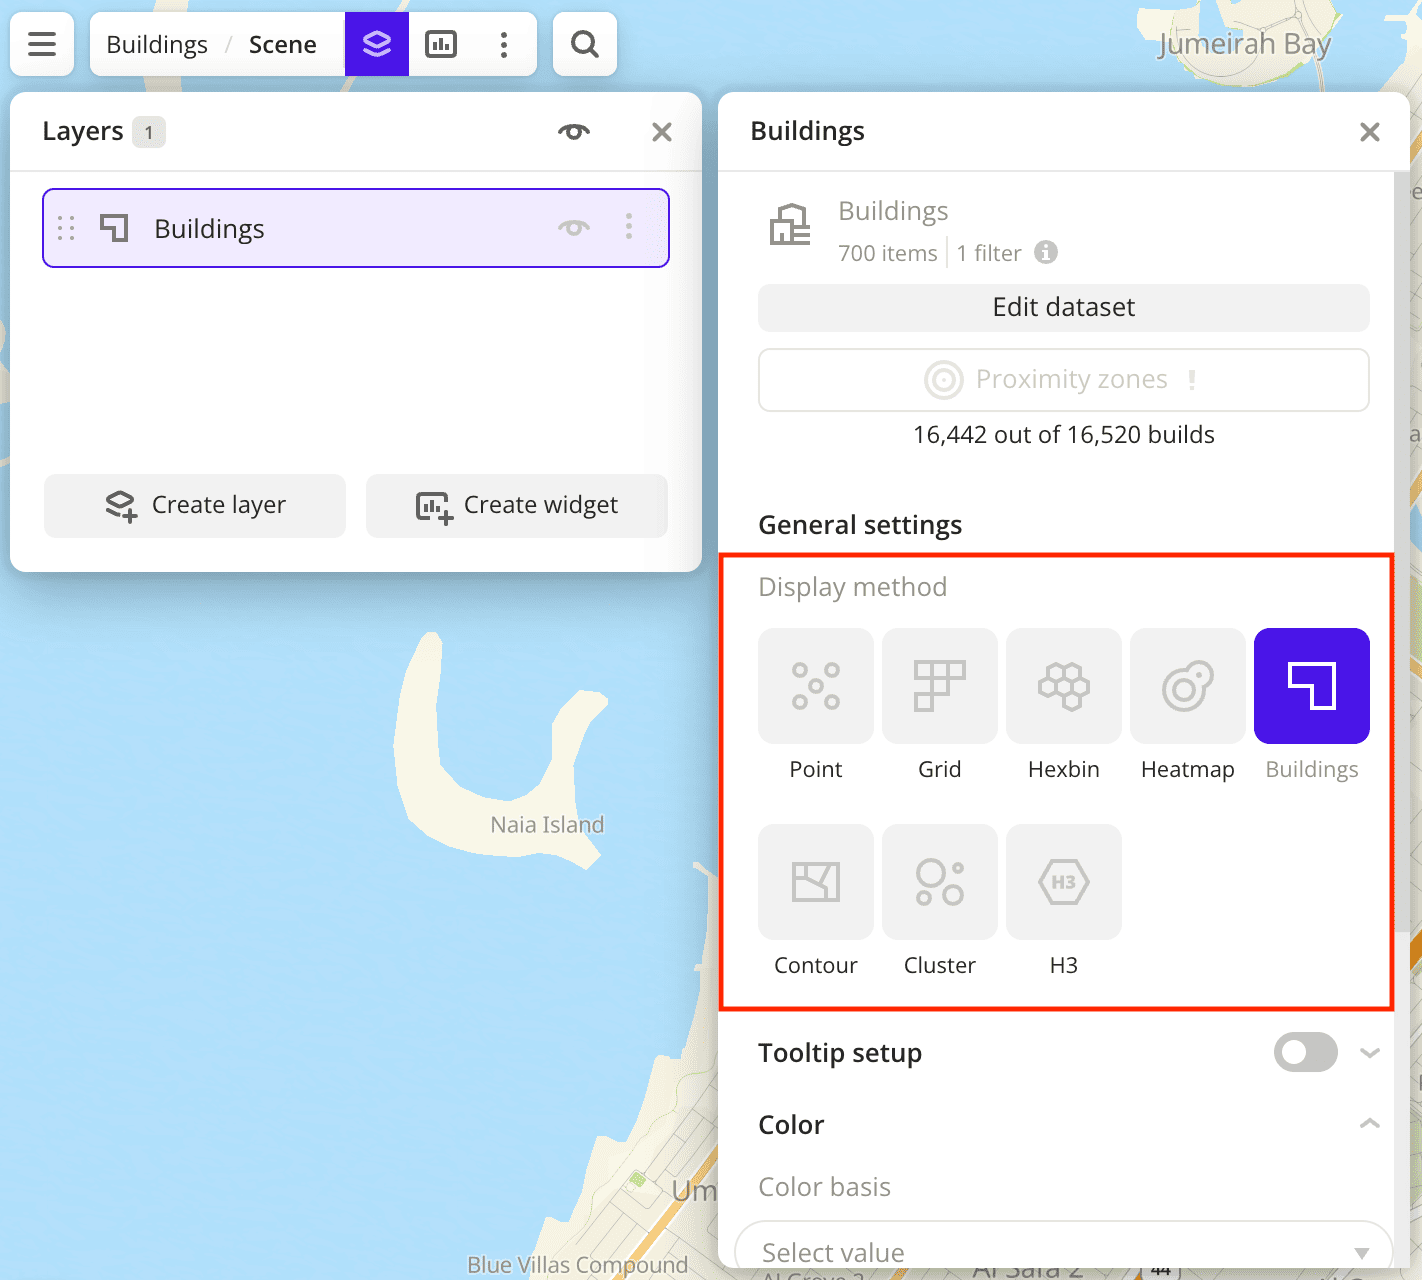Open the hamburger main menu

click(42, 44)
